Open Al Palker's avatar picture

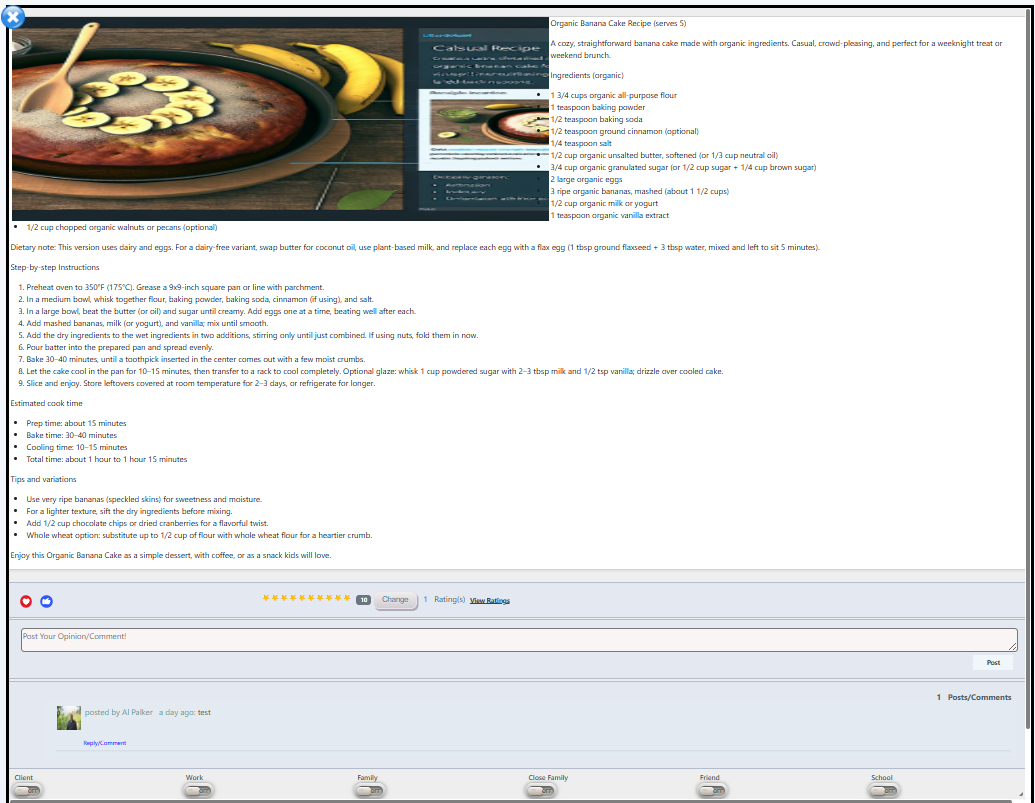tap(69, 717)
